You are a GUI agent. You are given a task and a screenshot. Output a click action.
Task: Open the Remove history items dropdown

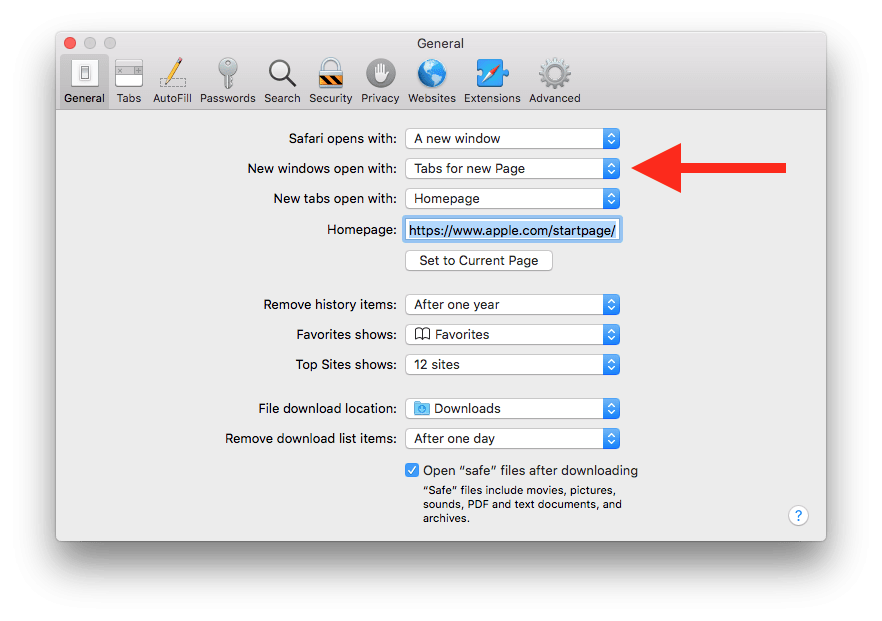coord(512,304)
